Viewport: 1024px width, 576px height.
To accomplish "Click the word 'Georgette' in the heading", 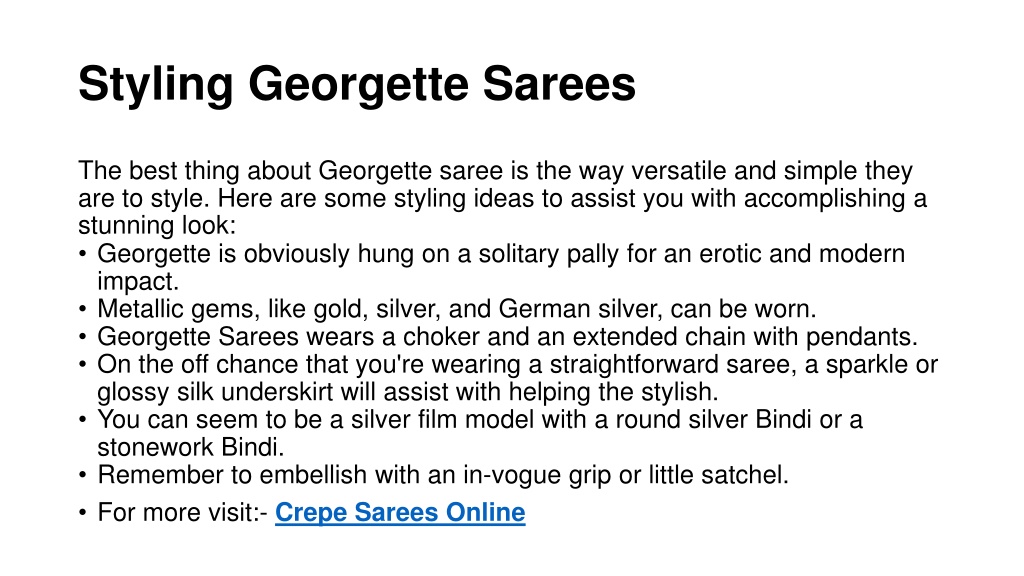I will tap(358, 86).
